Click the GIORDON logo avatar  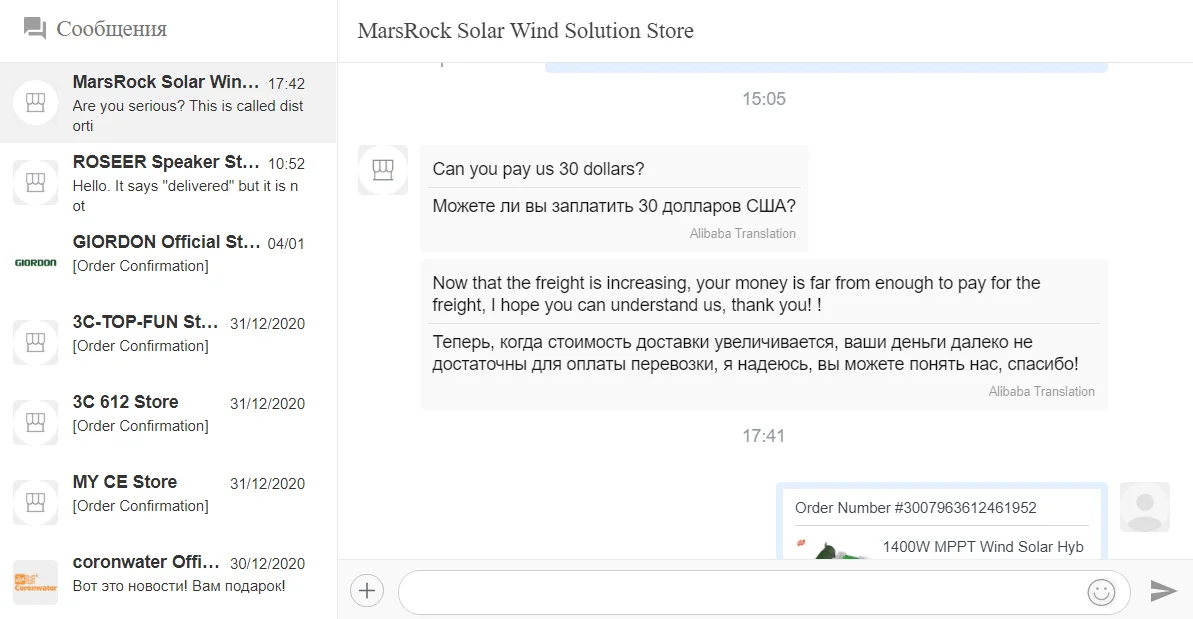(36, 262)
